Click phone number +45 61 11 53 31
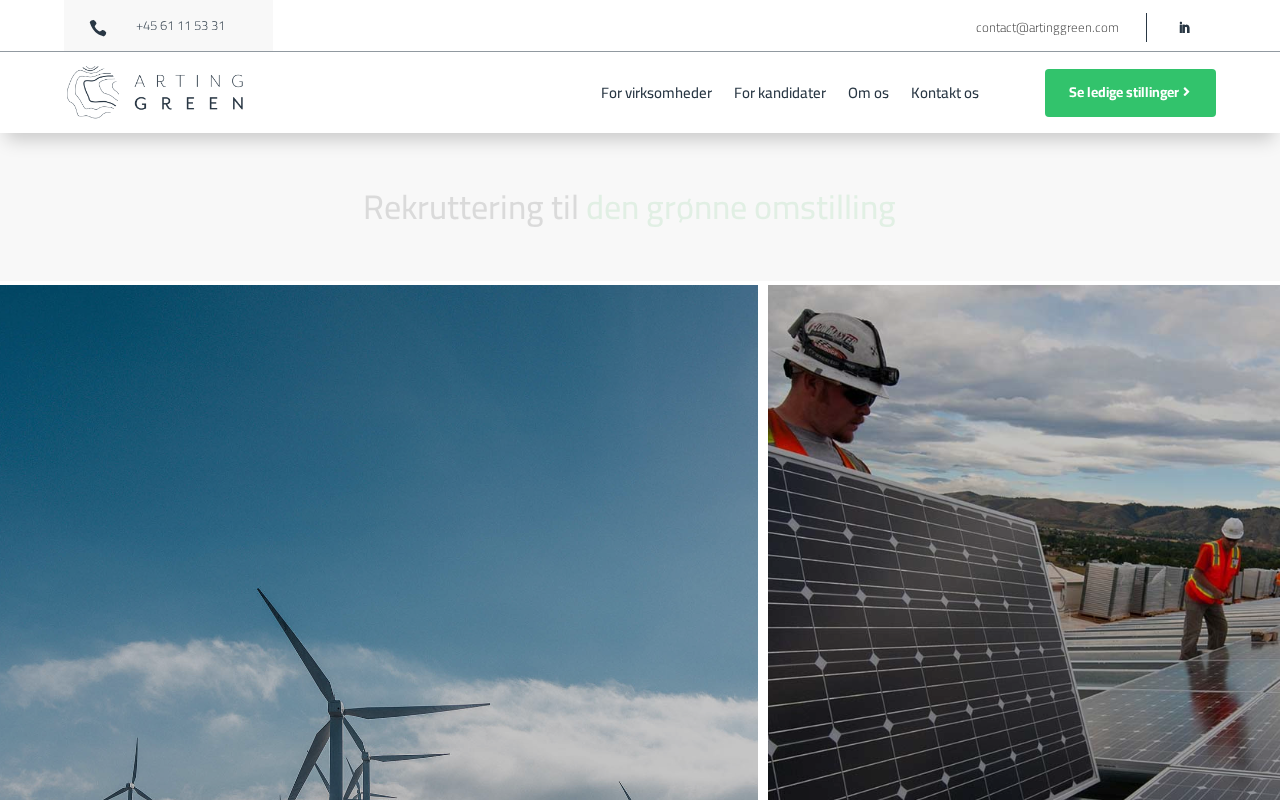The width and height of the screenshot is (1280, 800). [x=180, y=26]
